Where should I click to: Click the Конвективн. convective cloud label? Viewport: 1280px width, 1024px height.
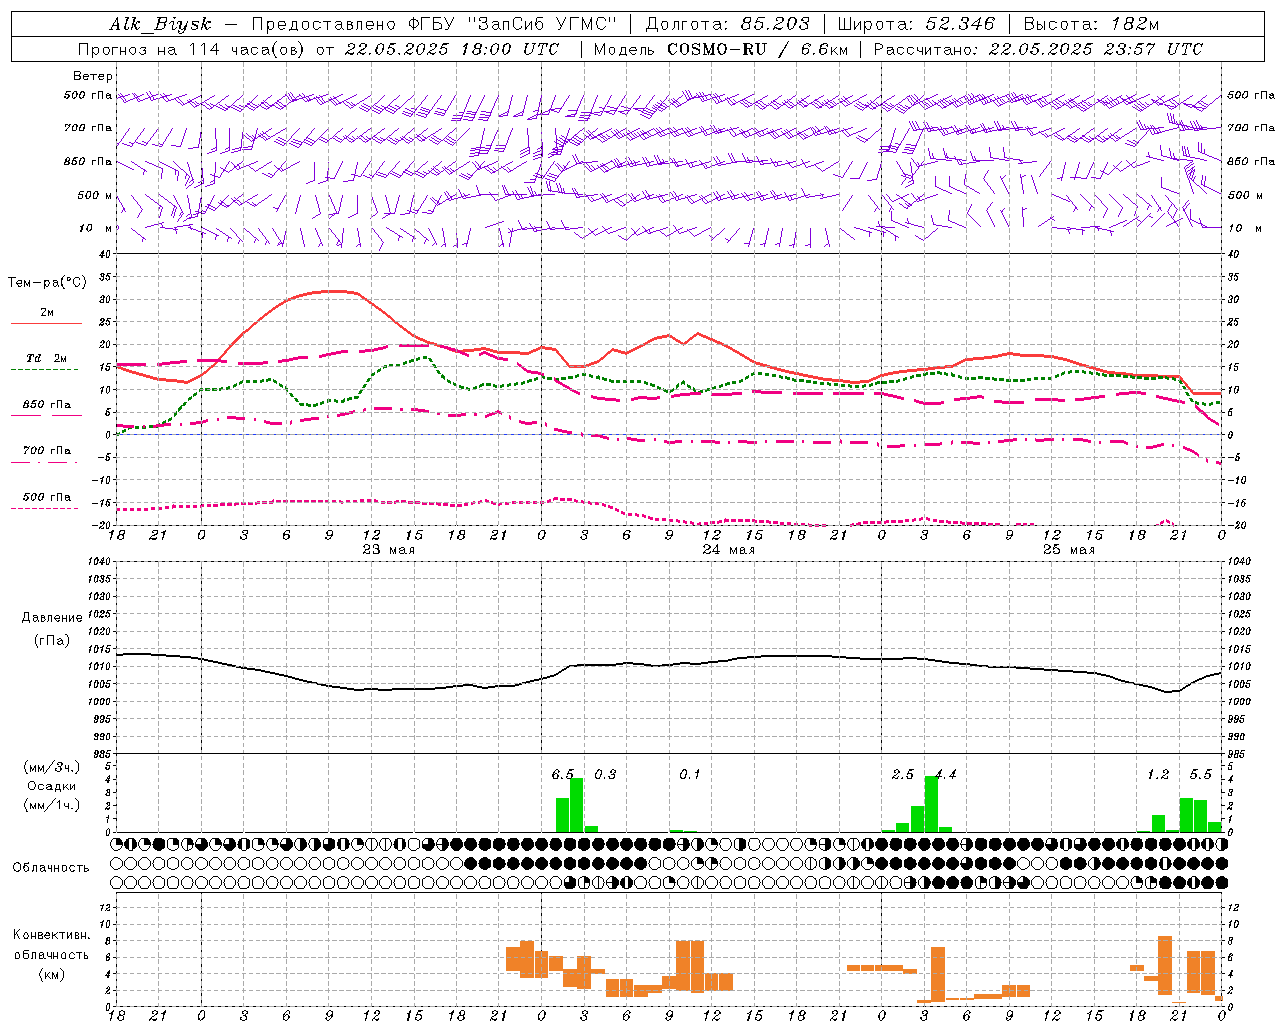pyautogui.click(x=51, y=935)
